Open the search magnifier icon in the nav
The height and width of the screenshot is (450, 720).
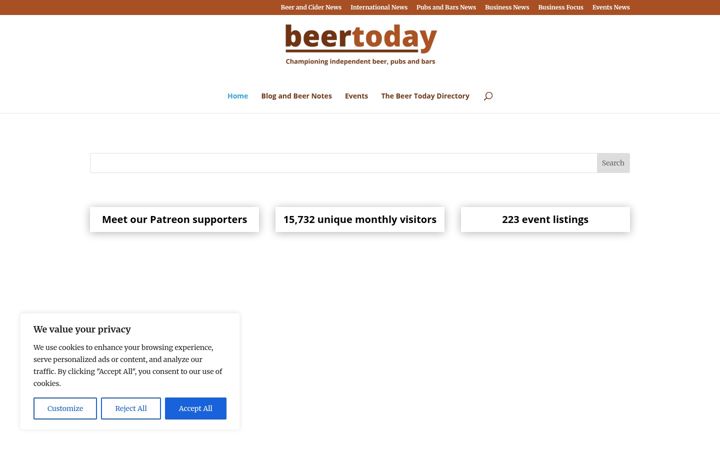(488, 96)
